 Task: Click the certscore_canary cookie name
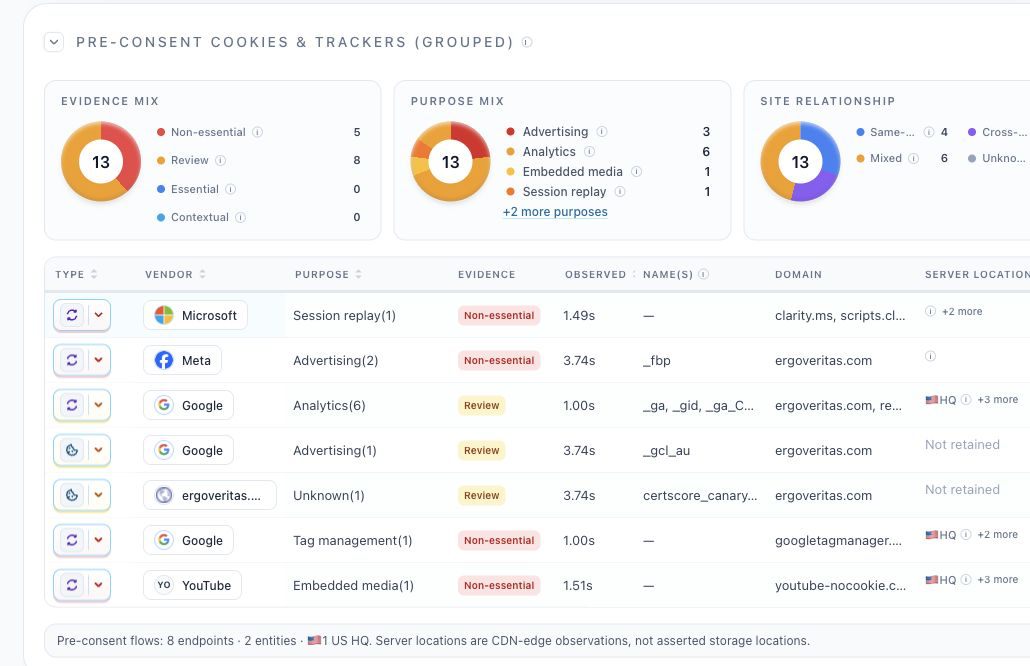(x=700, y=495)
